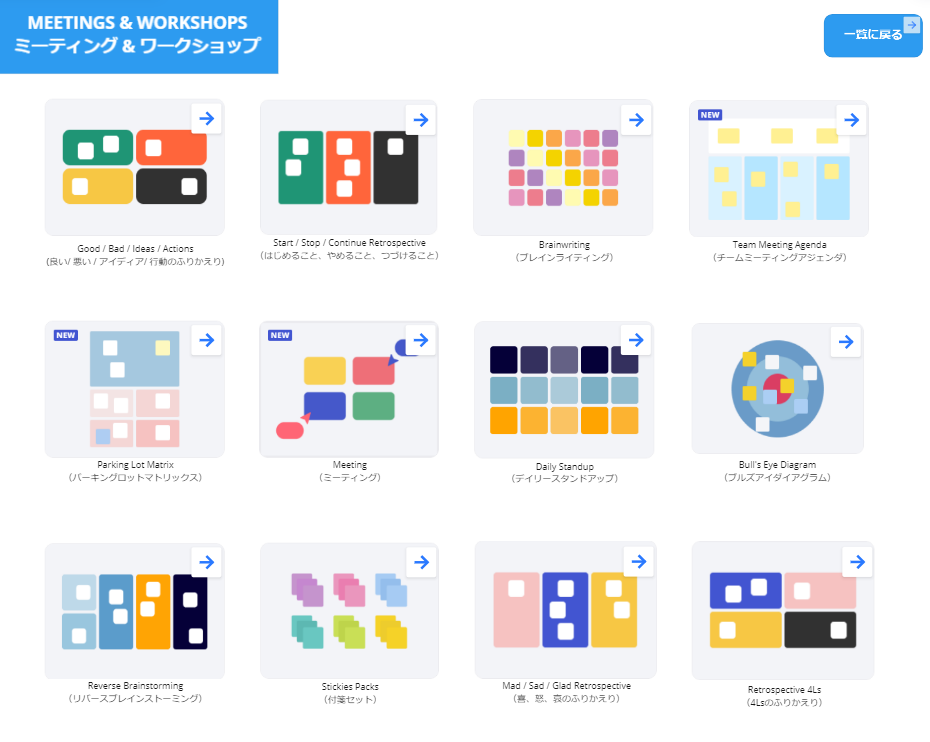Click the Daily Standup label text
Screen dimensions: 930x742
(564, 467)
